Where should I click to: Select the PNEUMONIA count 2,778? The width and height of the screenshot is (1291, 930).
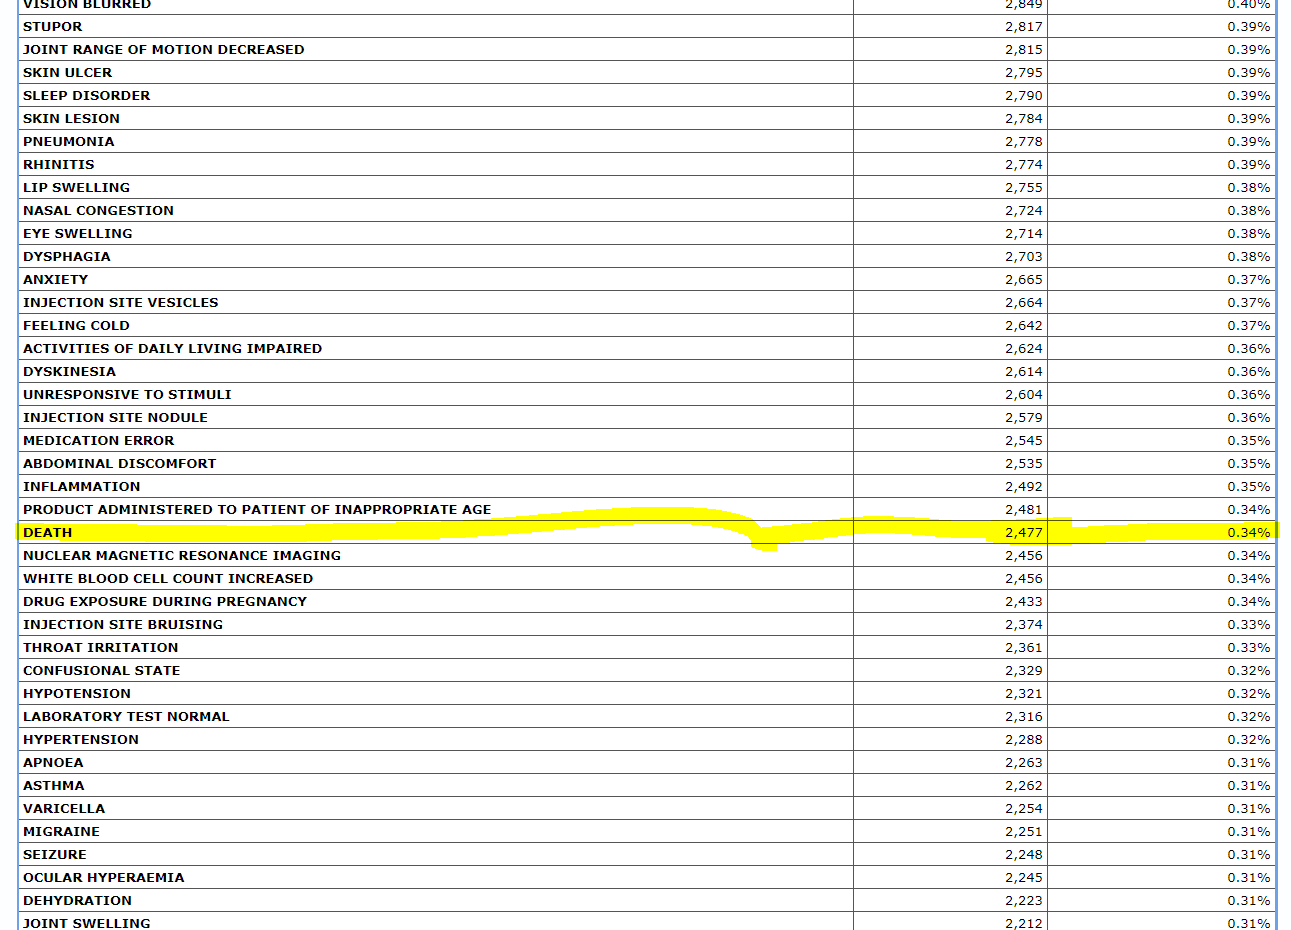pos(1024,142)
